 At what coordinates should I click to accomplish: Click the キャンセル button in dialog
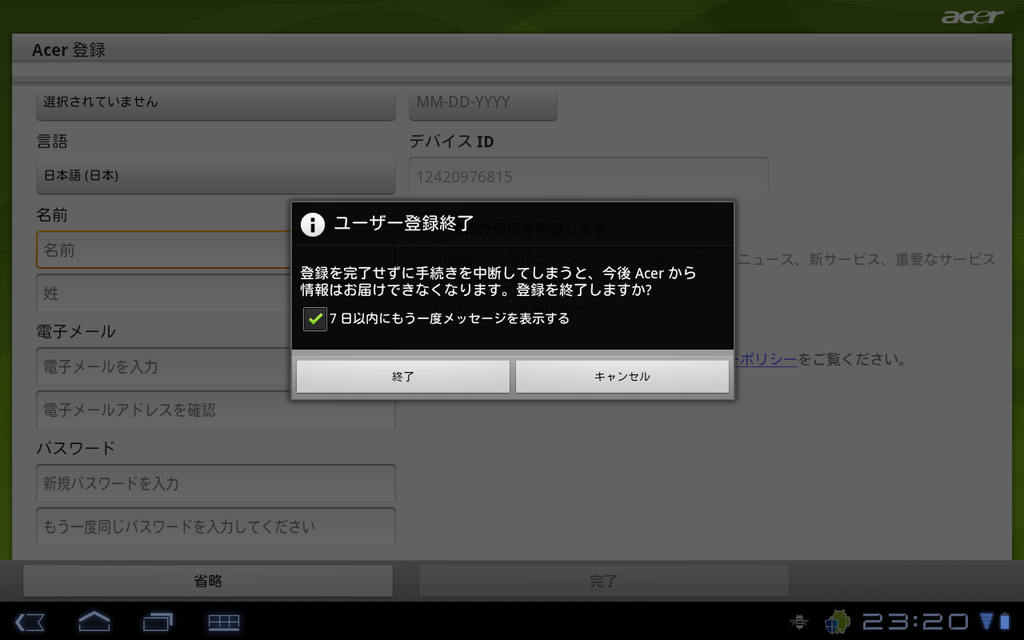pos(622,377)
